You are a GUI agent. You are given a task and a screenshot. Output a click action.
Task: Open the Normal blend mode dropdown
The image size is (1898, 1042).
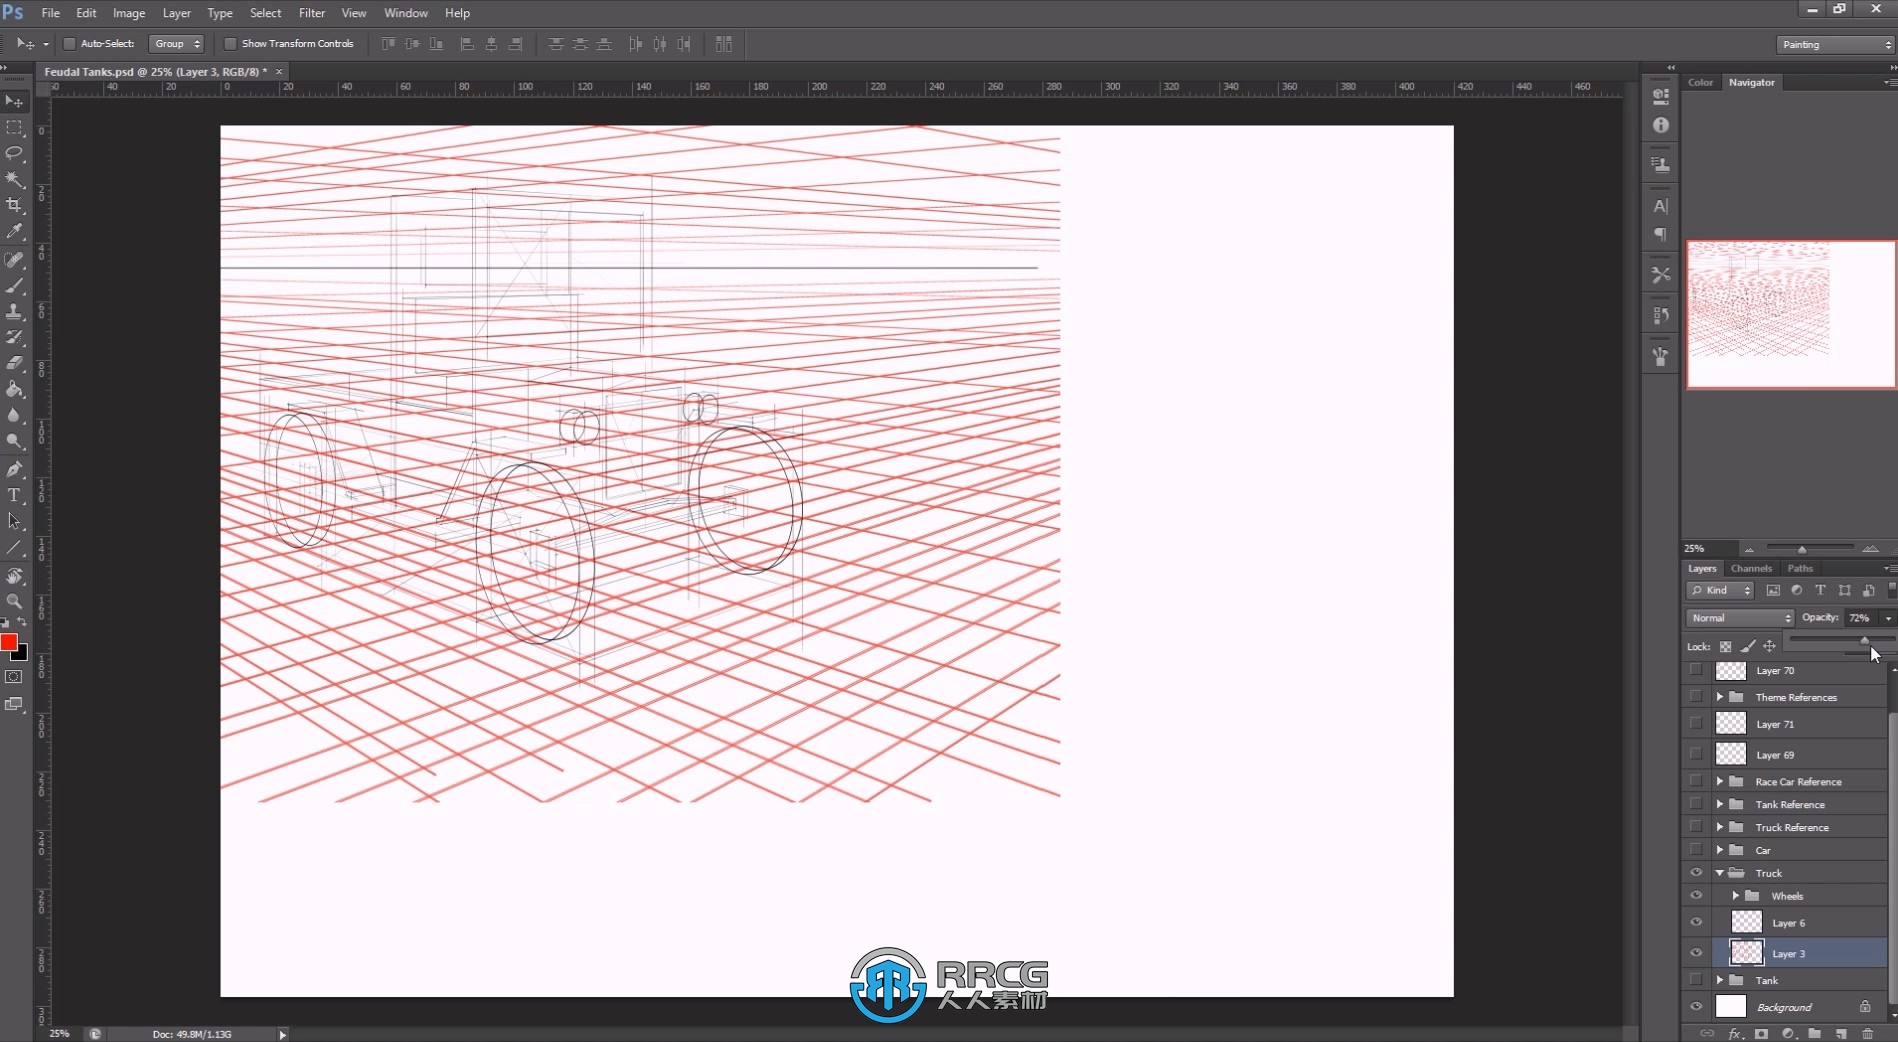point(1740,618)
